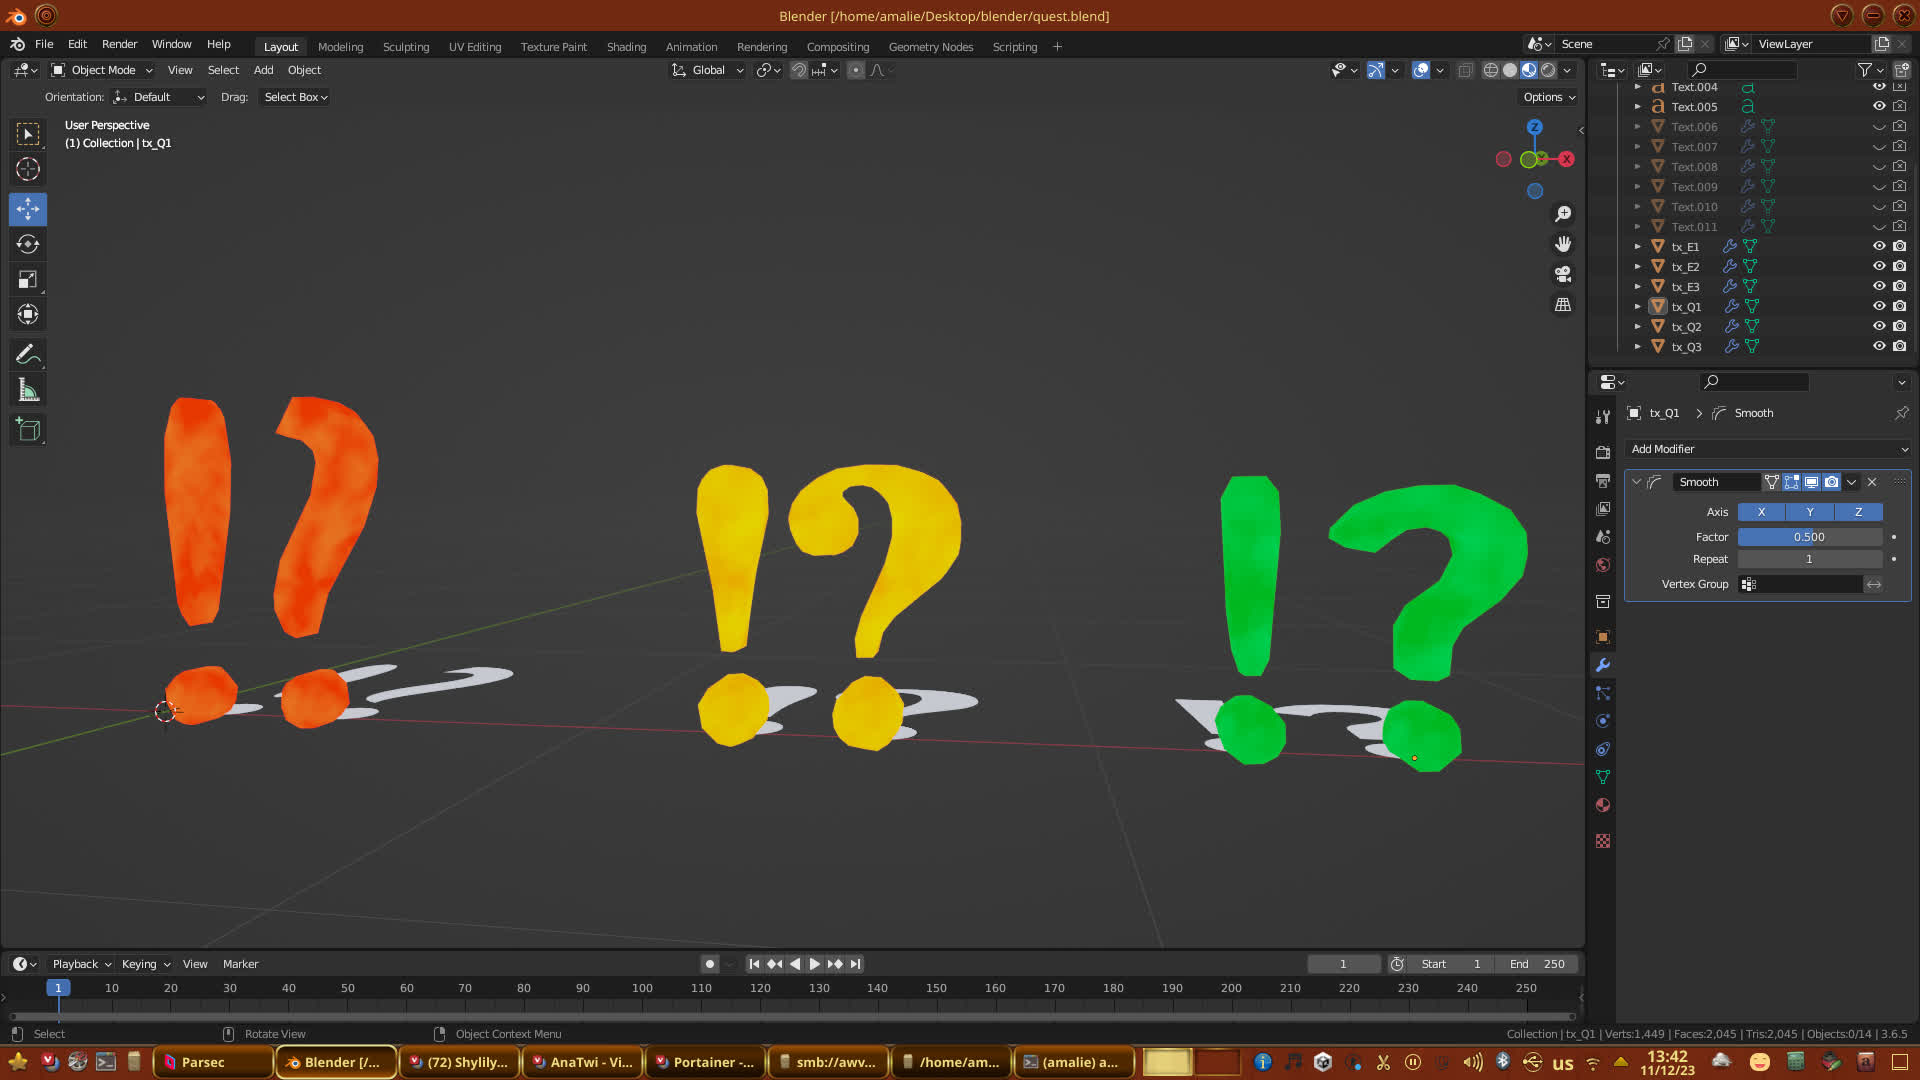1920x1080 pixels.
Task: Toggle Smooth modifier X axis
Action: [1761, 512]
